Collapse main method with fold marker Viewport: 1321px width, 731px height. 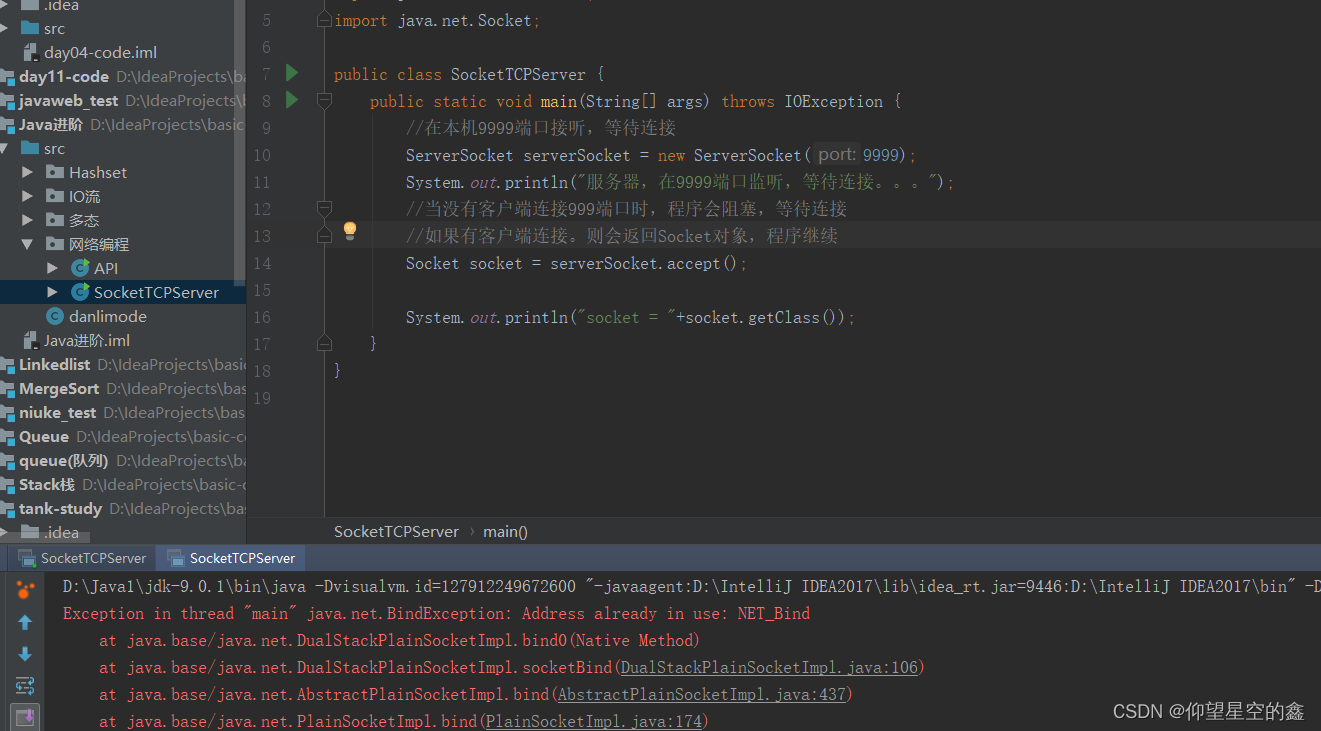pos(324,101)
